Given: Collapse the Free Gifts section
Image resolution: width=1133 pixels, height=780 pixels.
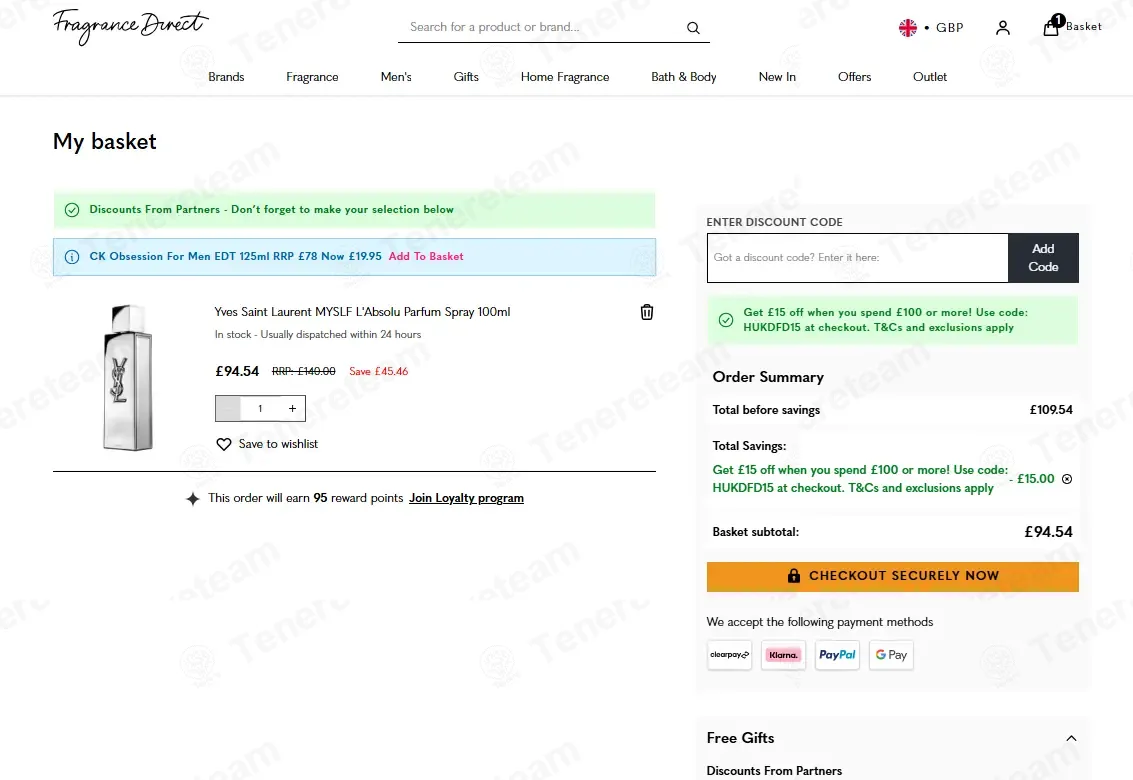Looking at the screenshot, I should click(1071, 738).
